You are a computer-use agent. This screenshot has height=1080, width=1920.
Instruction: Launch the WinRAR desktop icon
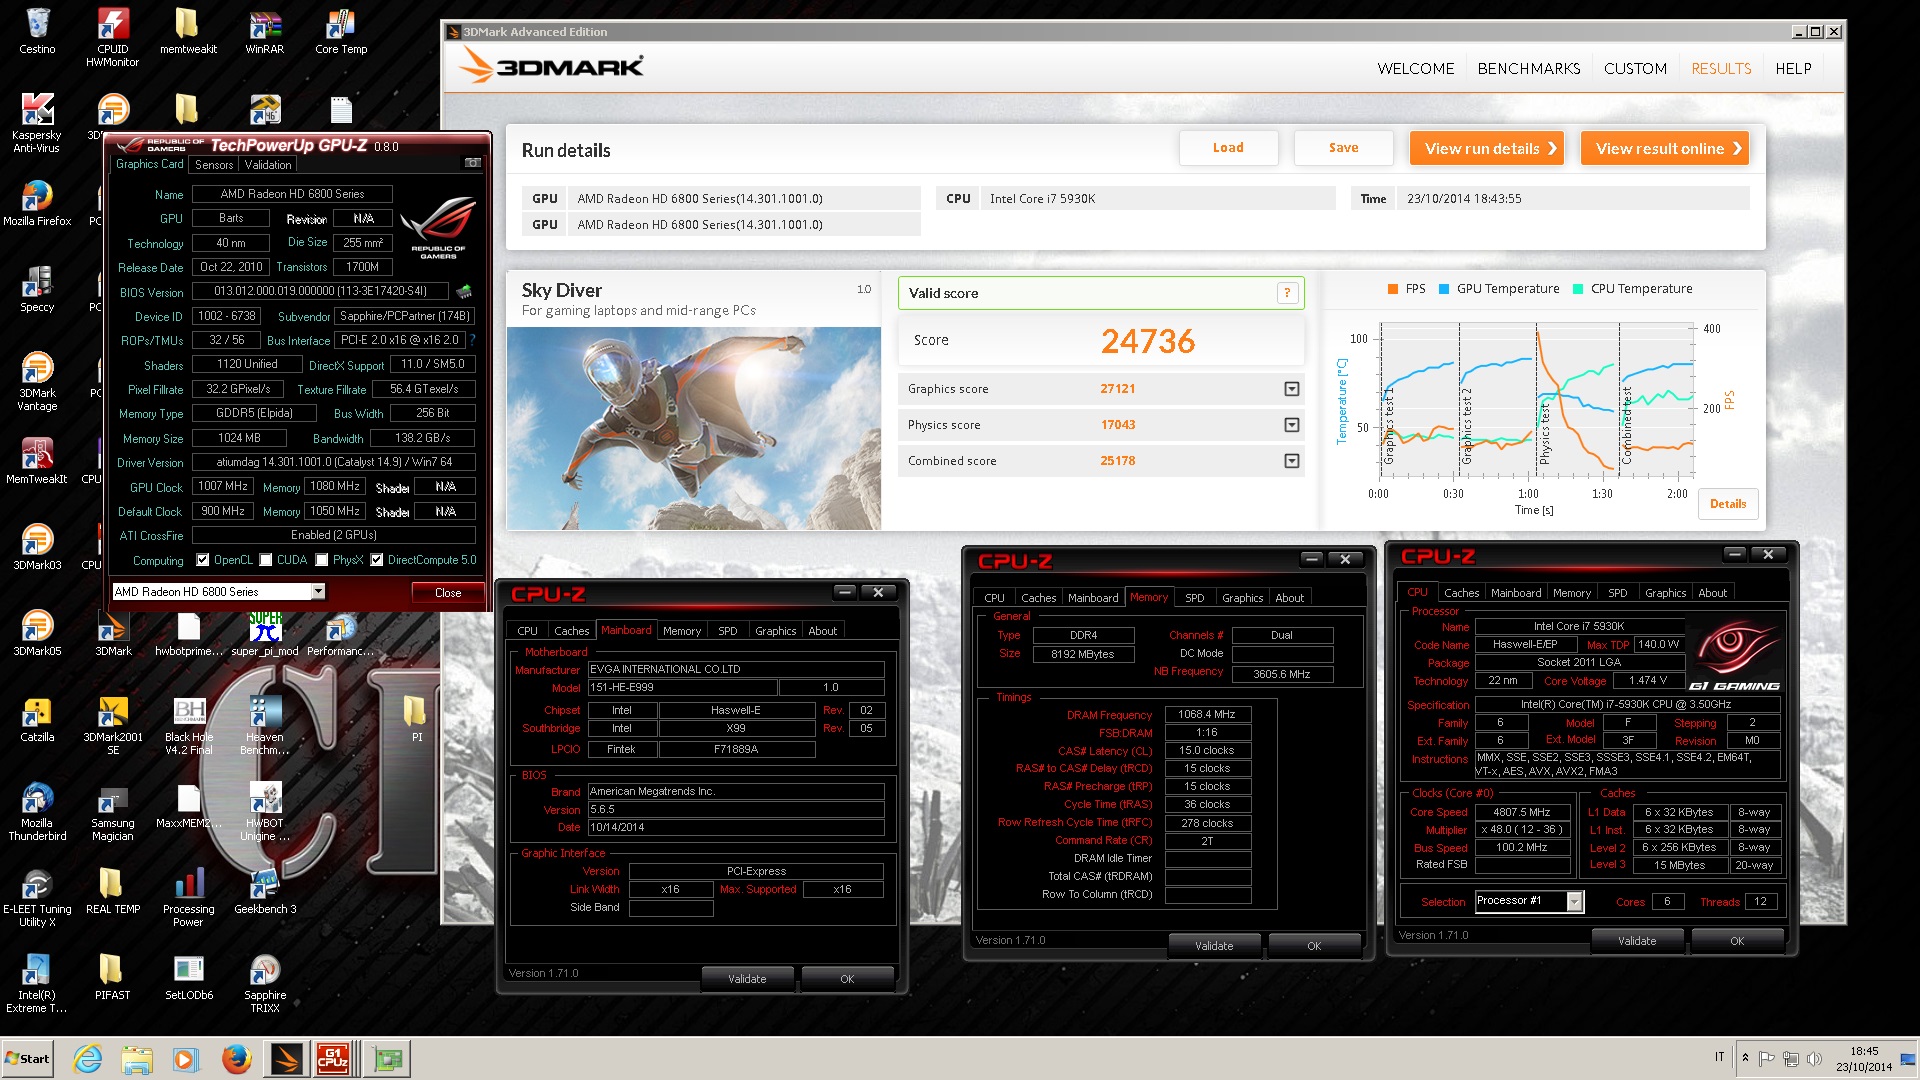click(x=264, y=31)
